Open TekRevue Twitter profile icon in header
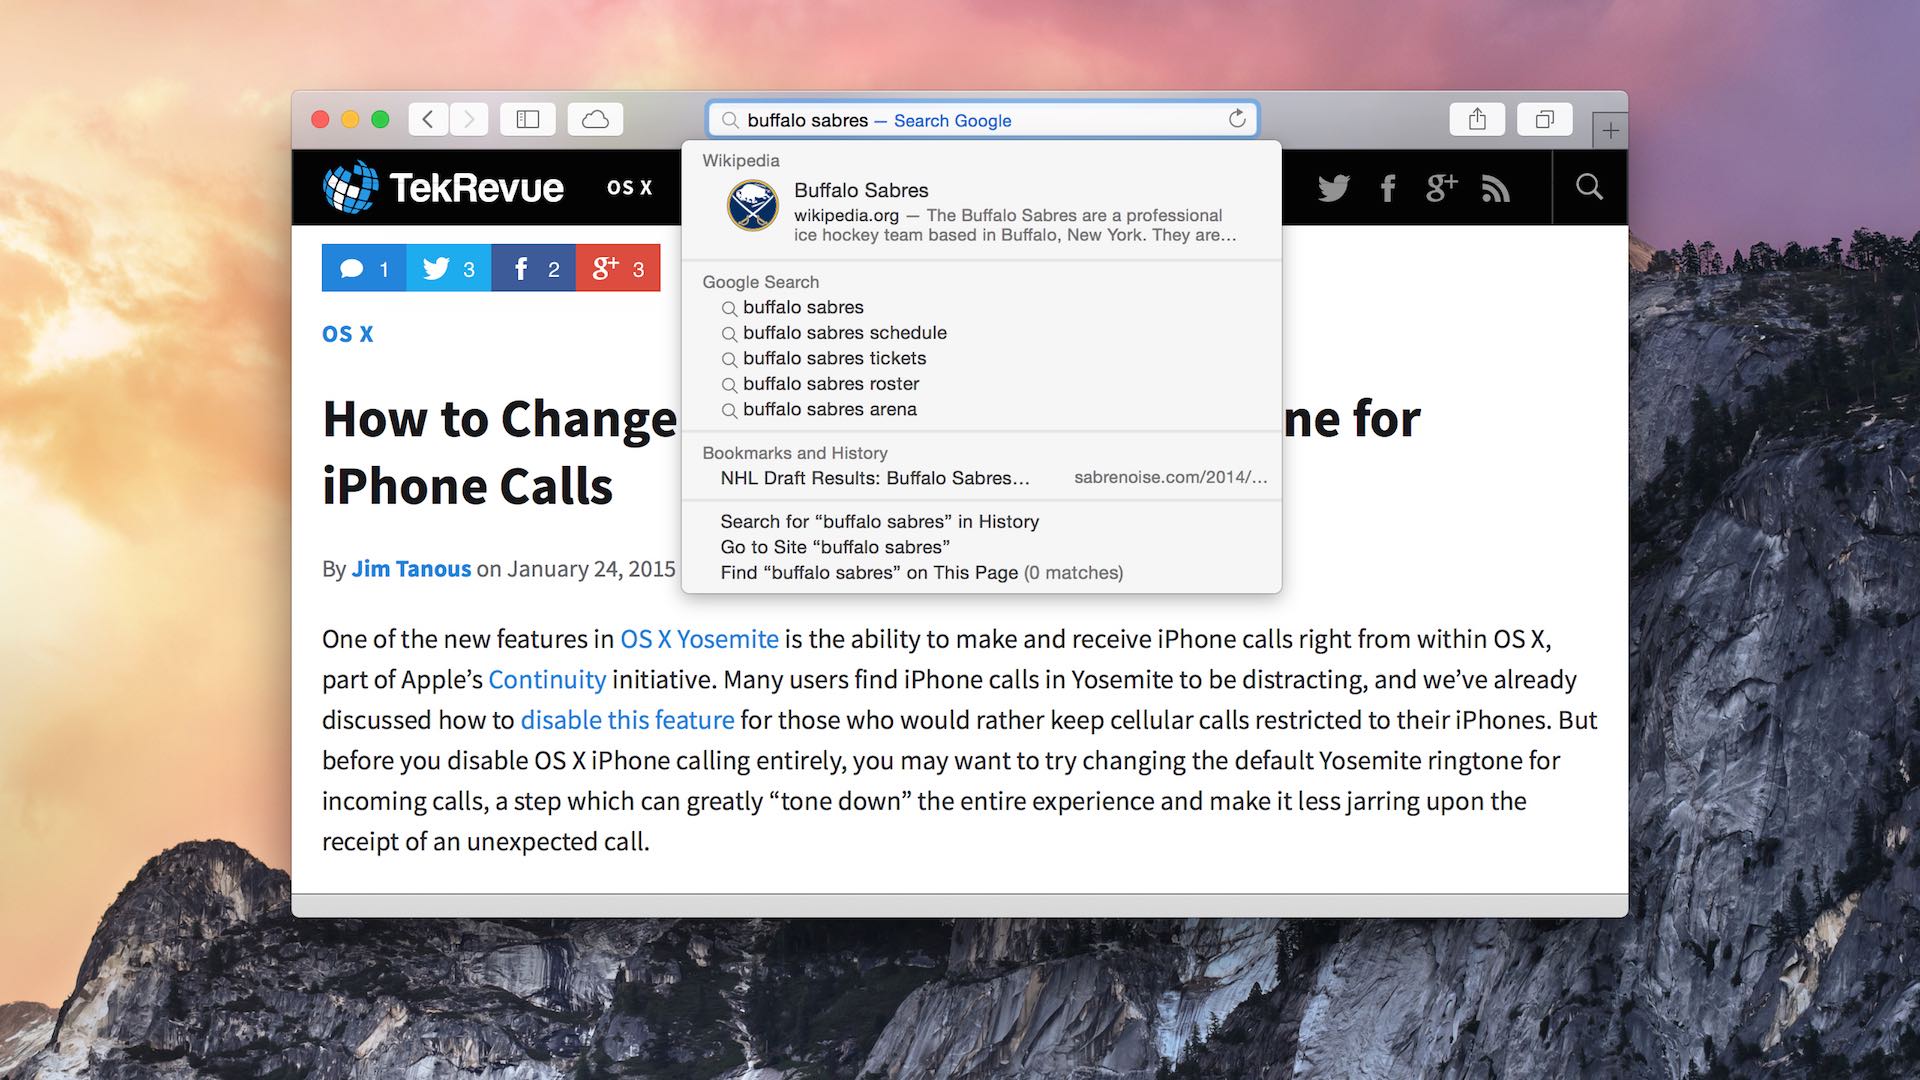The image size is (1920, 1080). [x=1333, y=187]
